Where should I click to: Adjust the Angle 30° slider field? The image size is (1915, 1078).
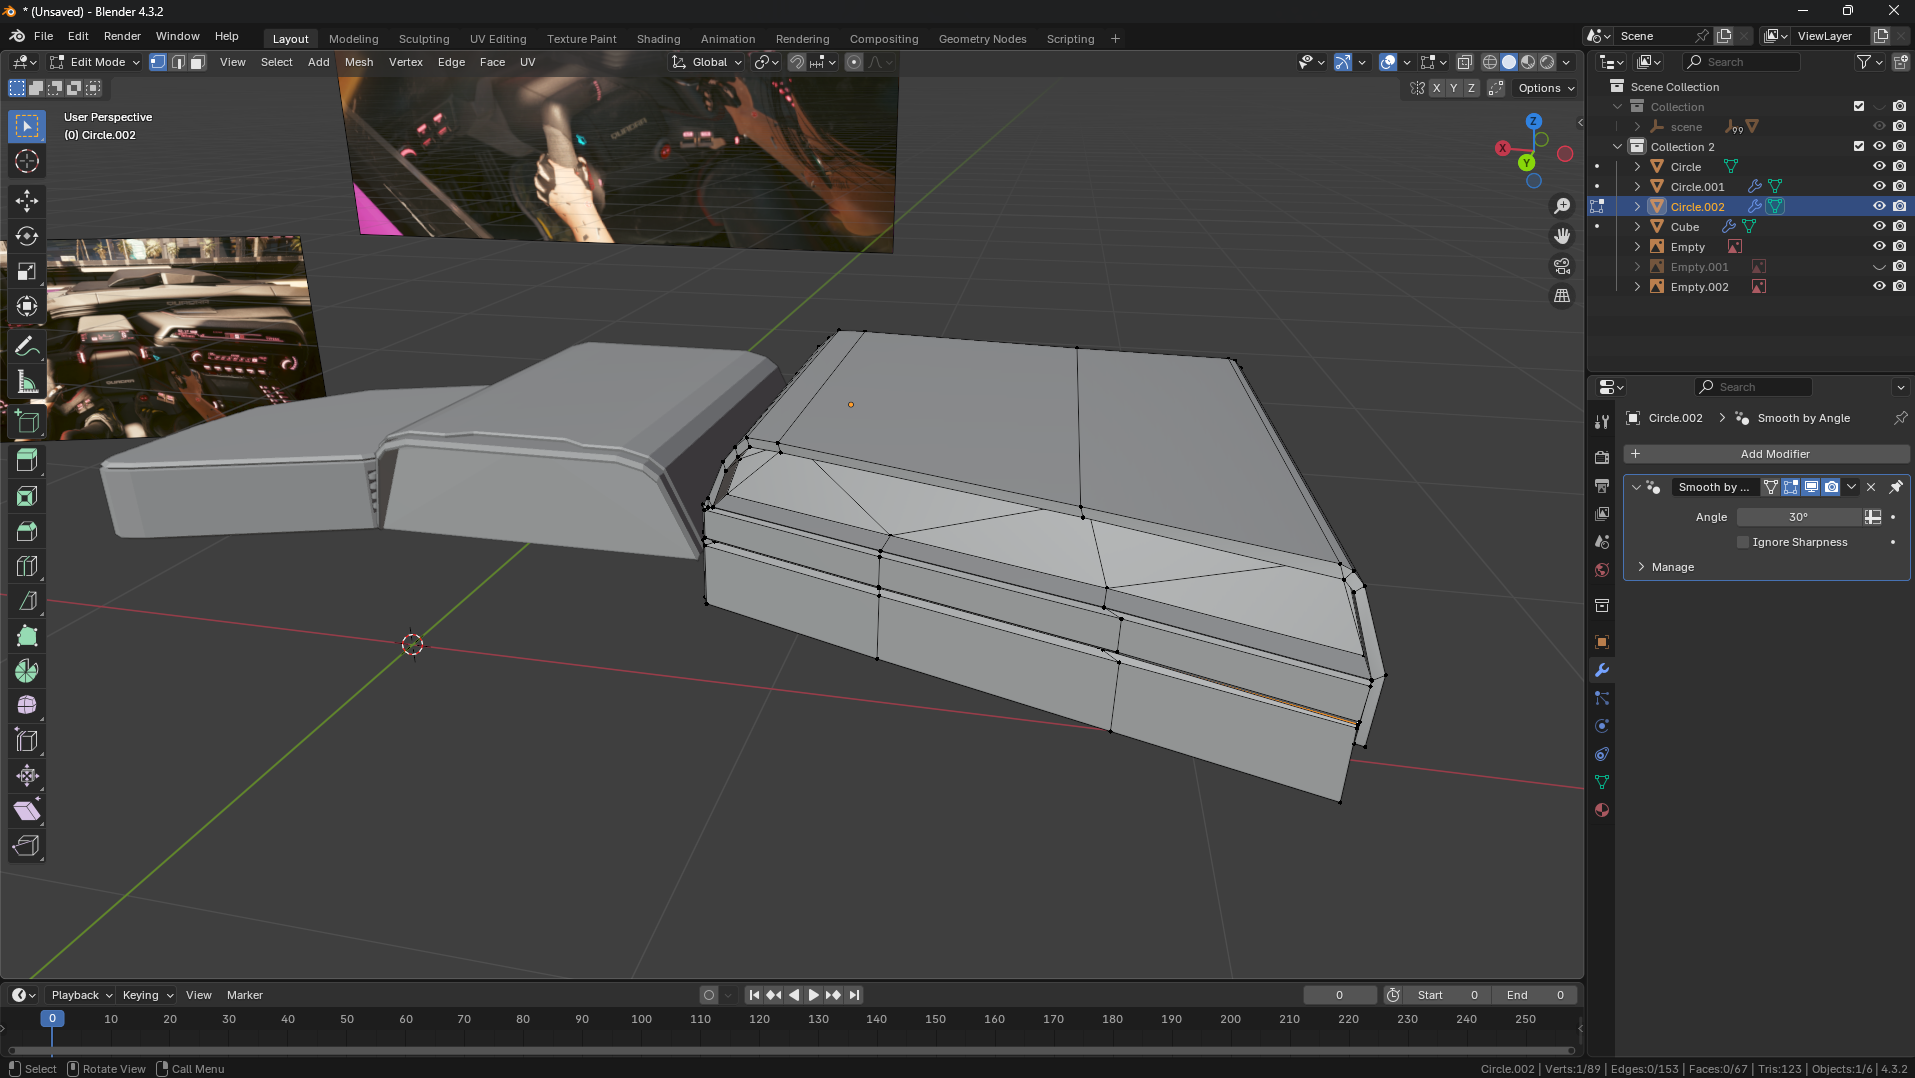pos(1798,517)
